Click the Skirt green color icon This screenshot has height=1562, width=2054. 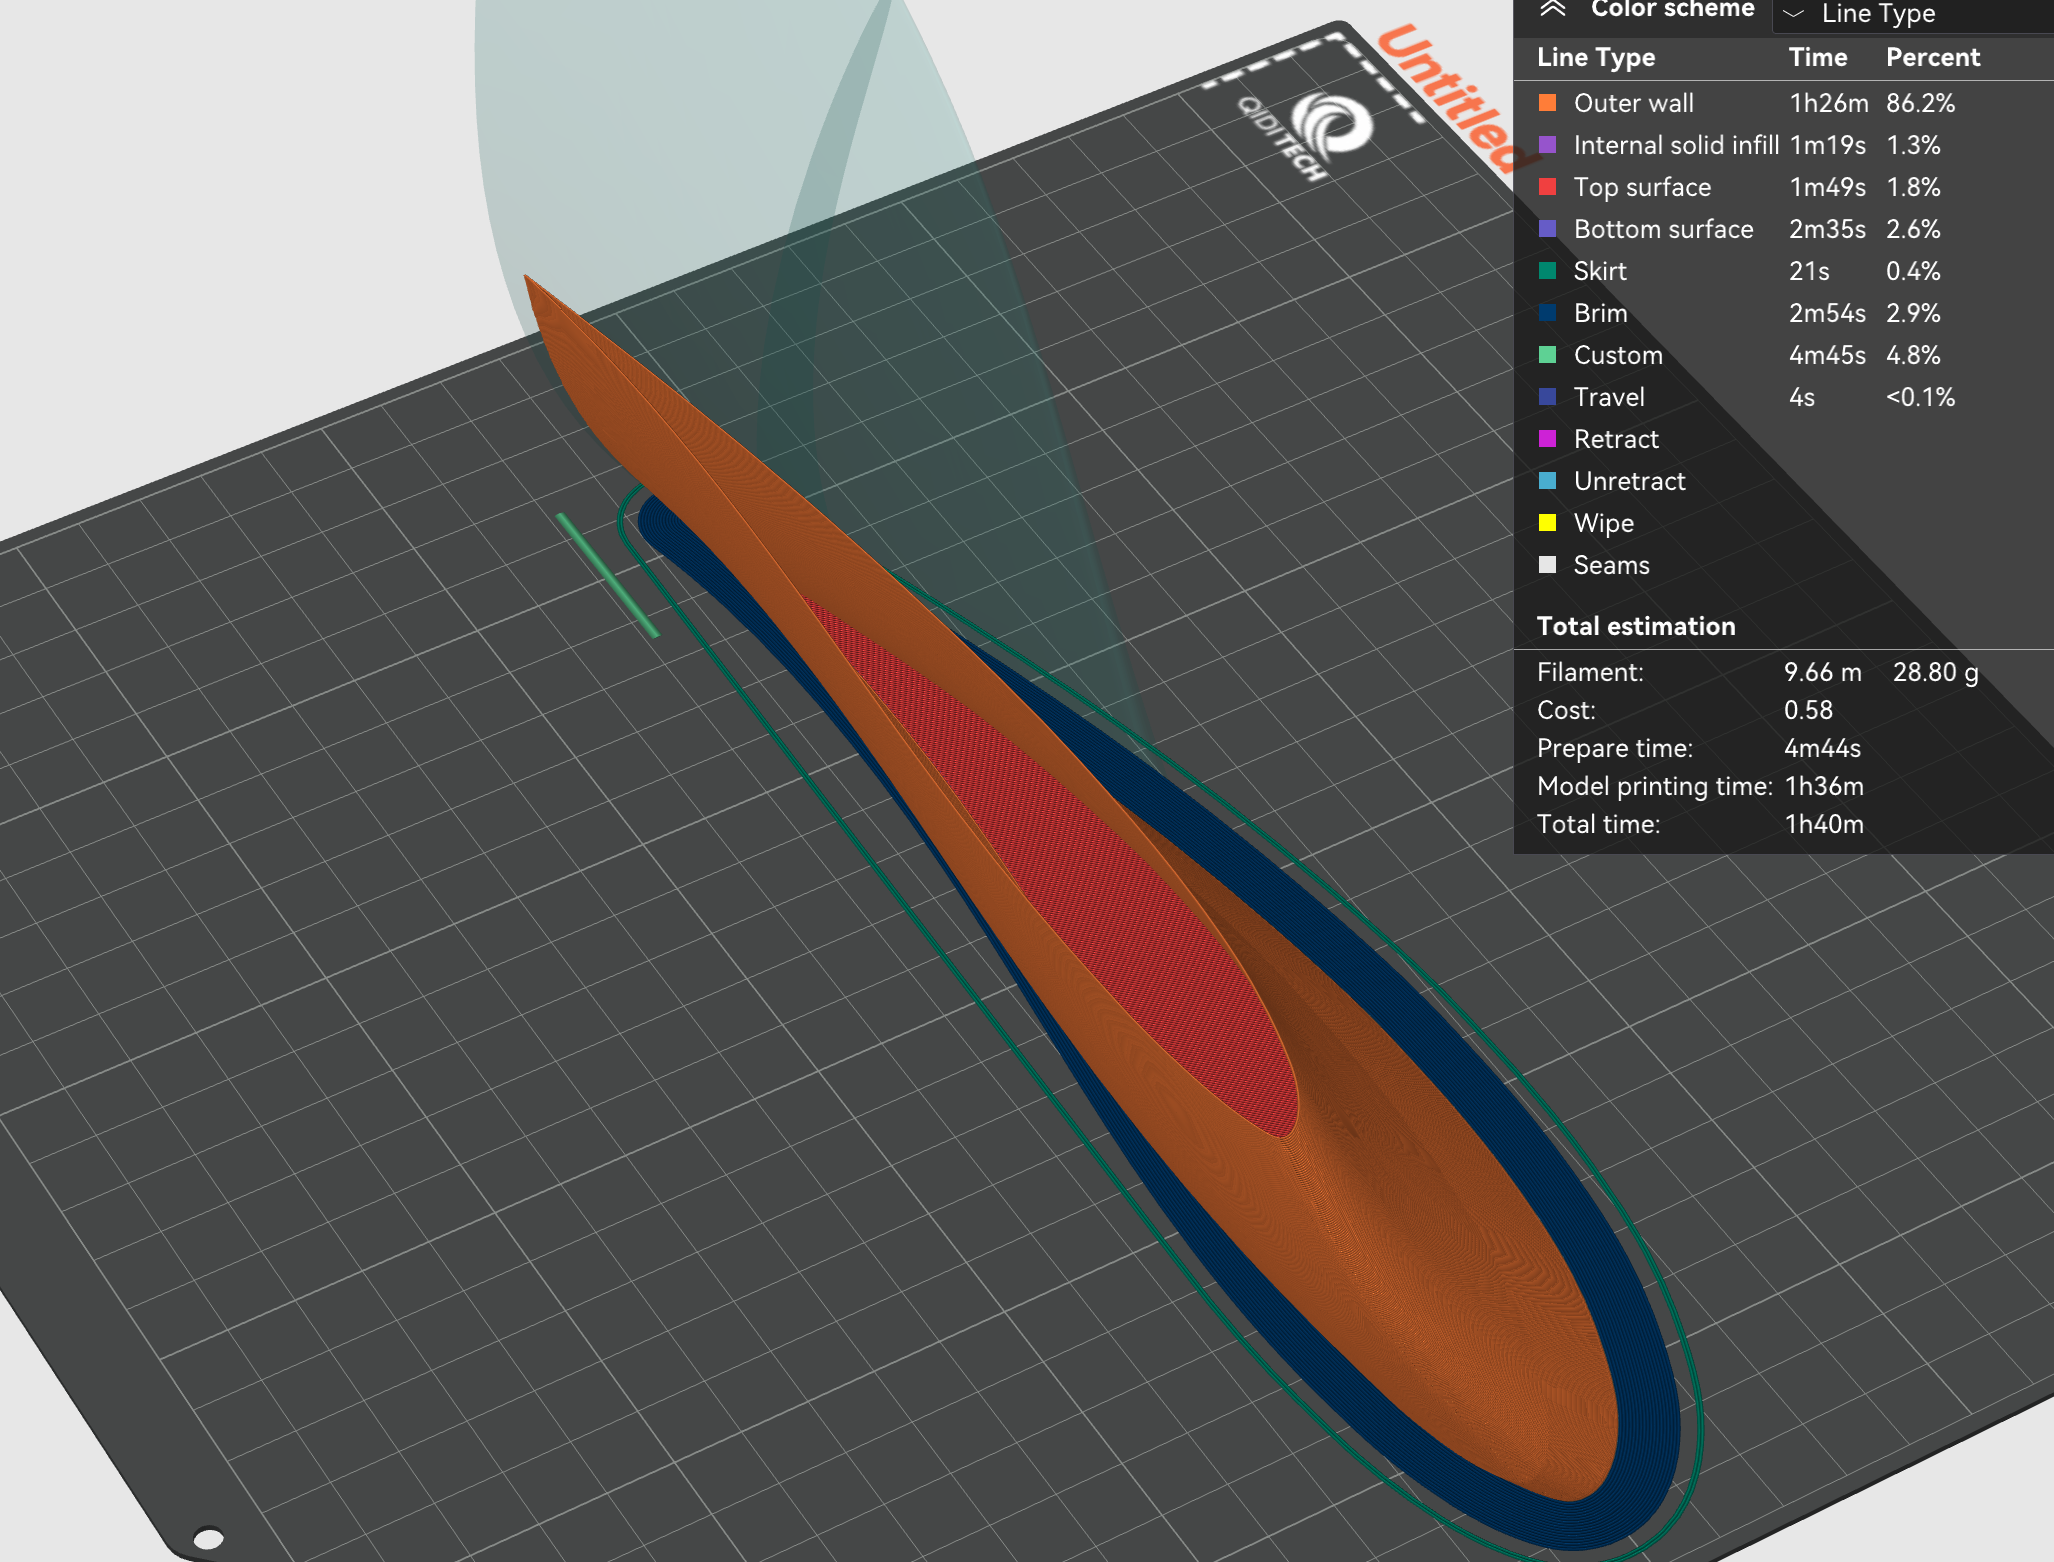[x=1548, y=271]
